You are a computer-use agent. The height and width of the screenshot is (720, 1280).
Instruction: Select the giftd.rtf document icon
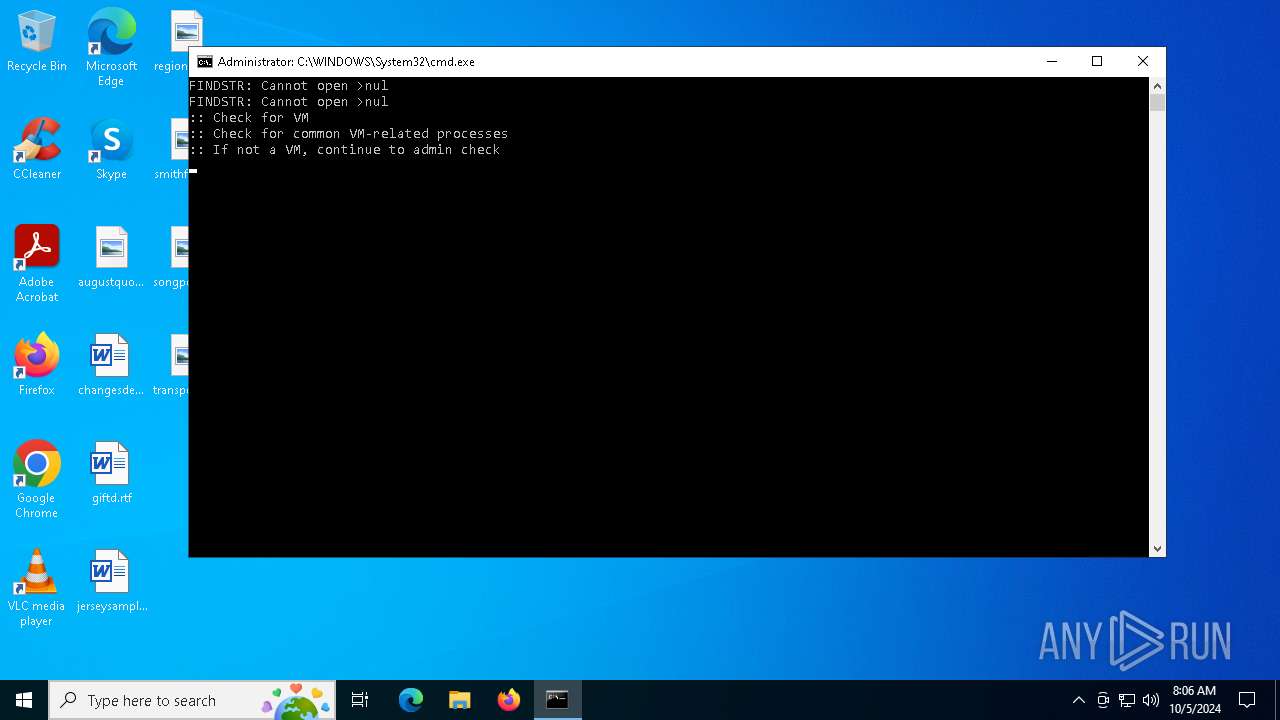pos(111,474)
